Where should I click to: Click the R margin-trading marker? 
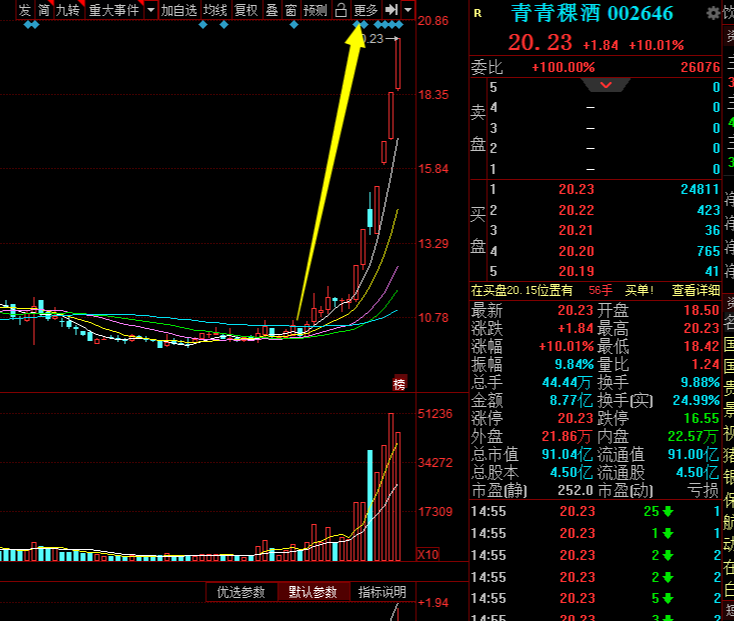coord(478,14)
